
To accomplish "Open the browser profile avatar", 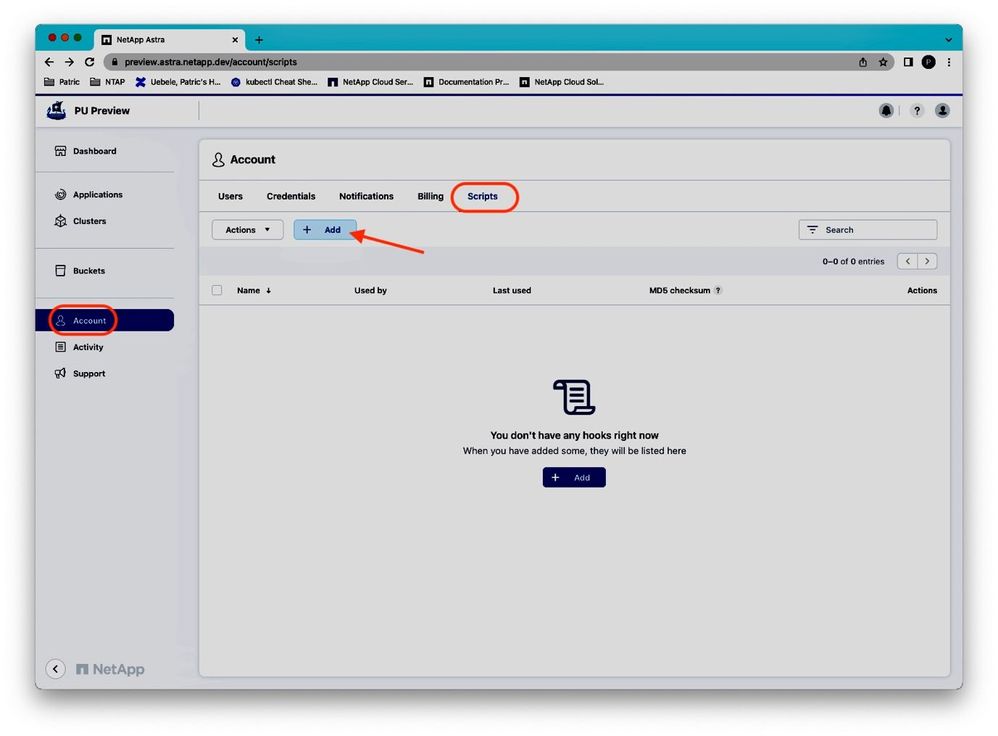I will (929, 62).
